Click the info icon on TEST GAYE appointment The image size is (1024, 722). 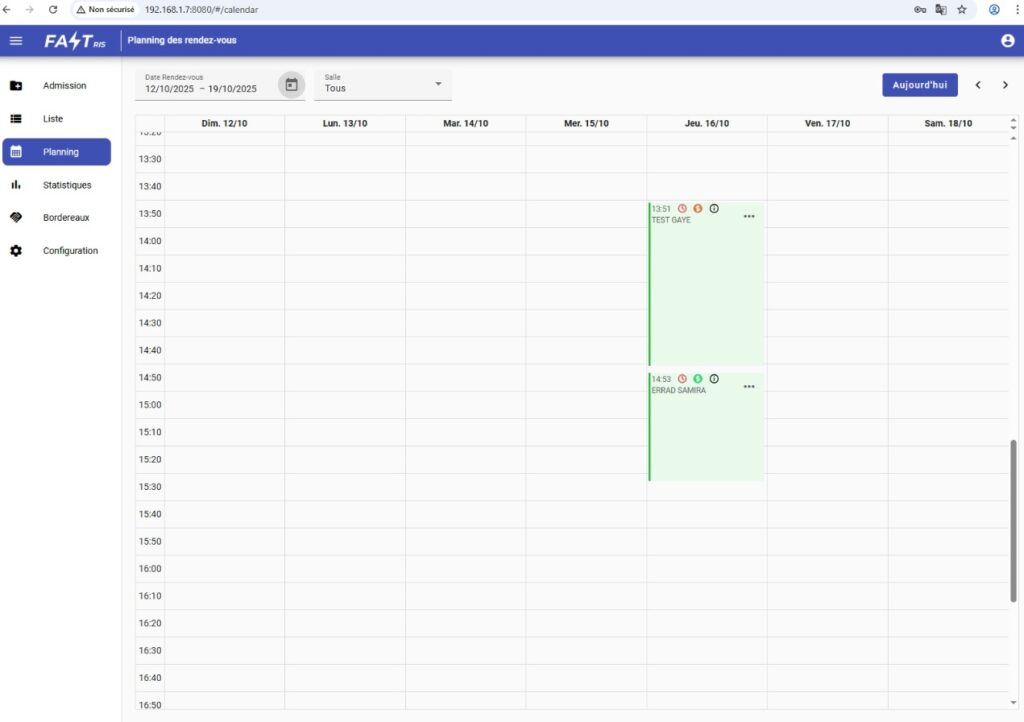point(714,208)
